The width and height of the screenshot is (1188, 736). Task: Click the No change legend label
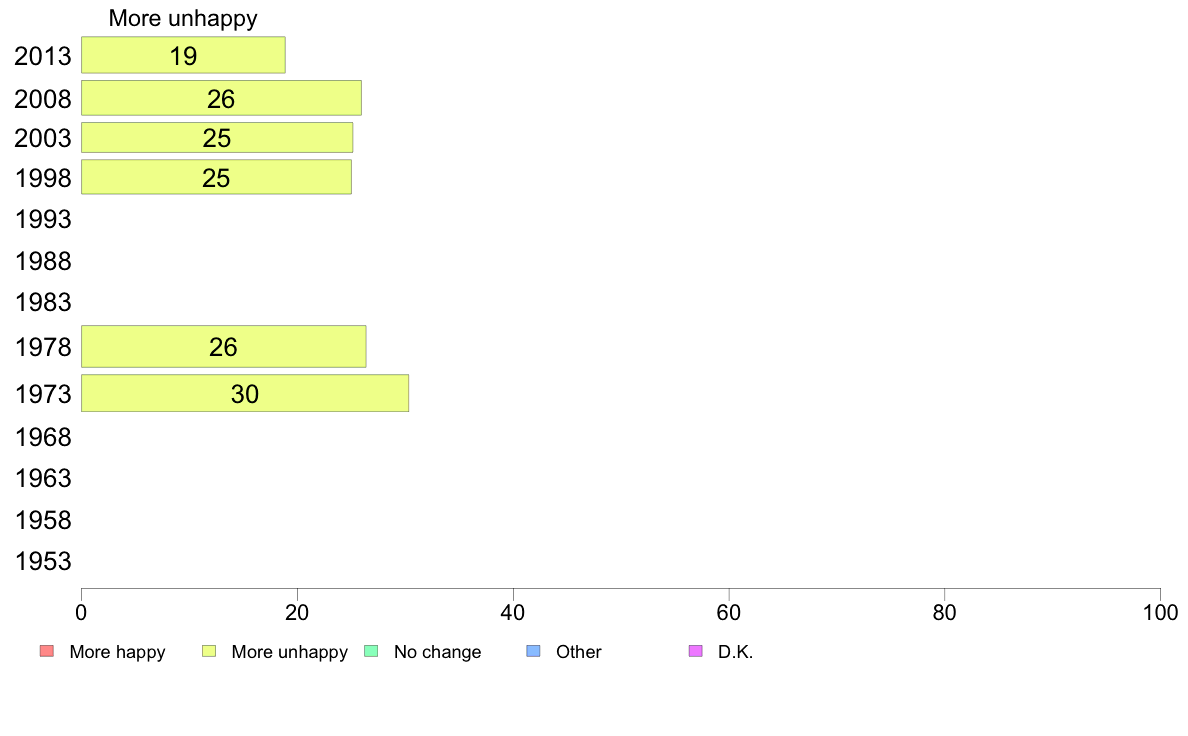coord(437,652)
